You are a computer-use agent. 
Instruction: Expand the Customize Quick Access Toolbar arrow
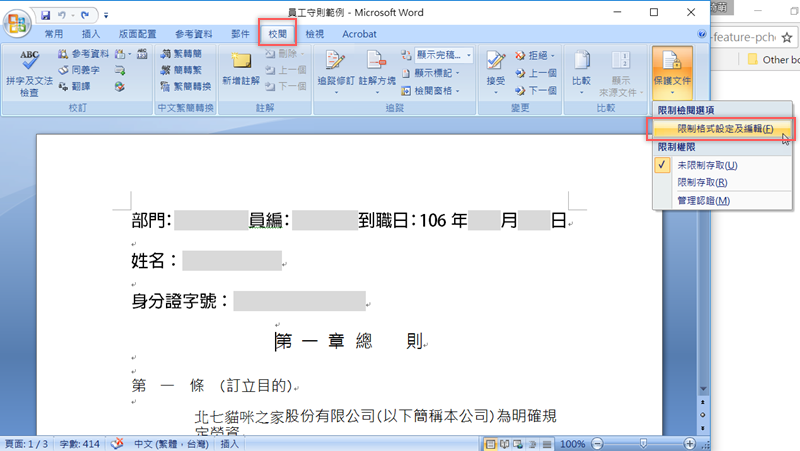[x=106, y=15]
